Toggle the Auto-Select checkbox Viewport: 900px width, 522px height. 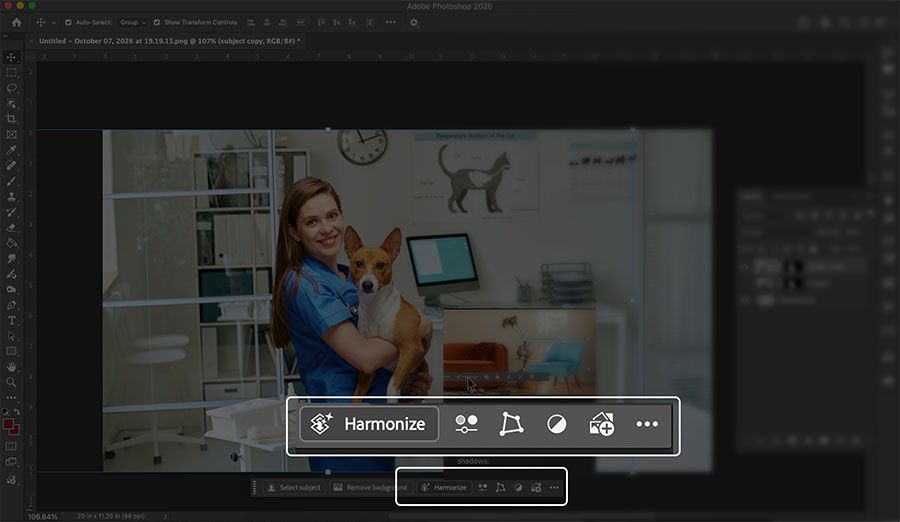(x=68, y=22)
